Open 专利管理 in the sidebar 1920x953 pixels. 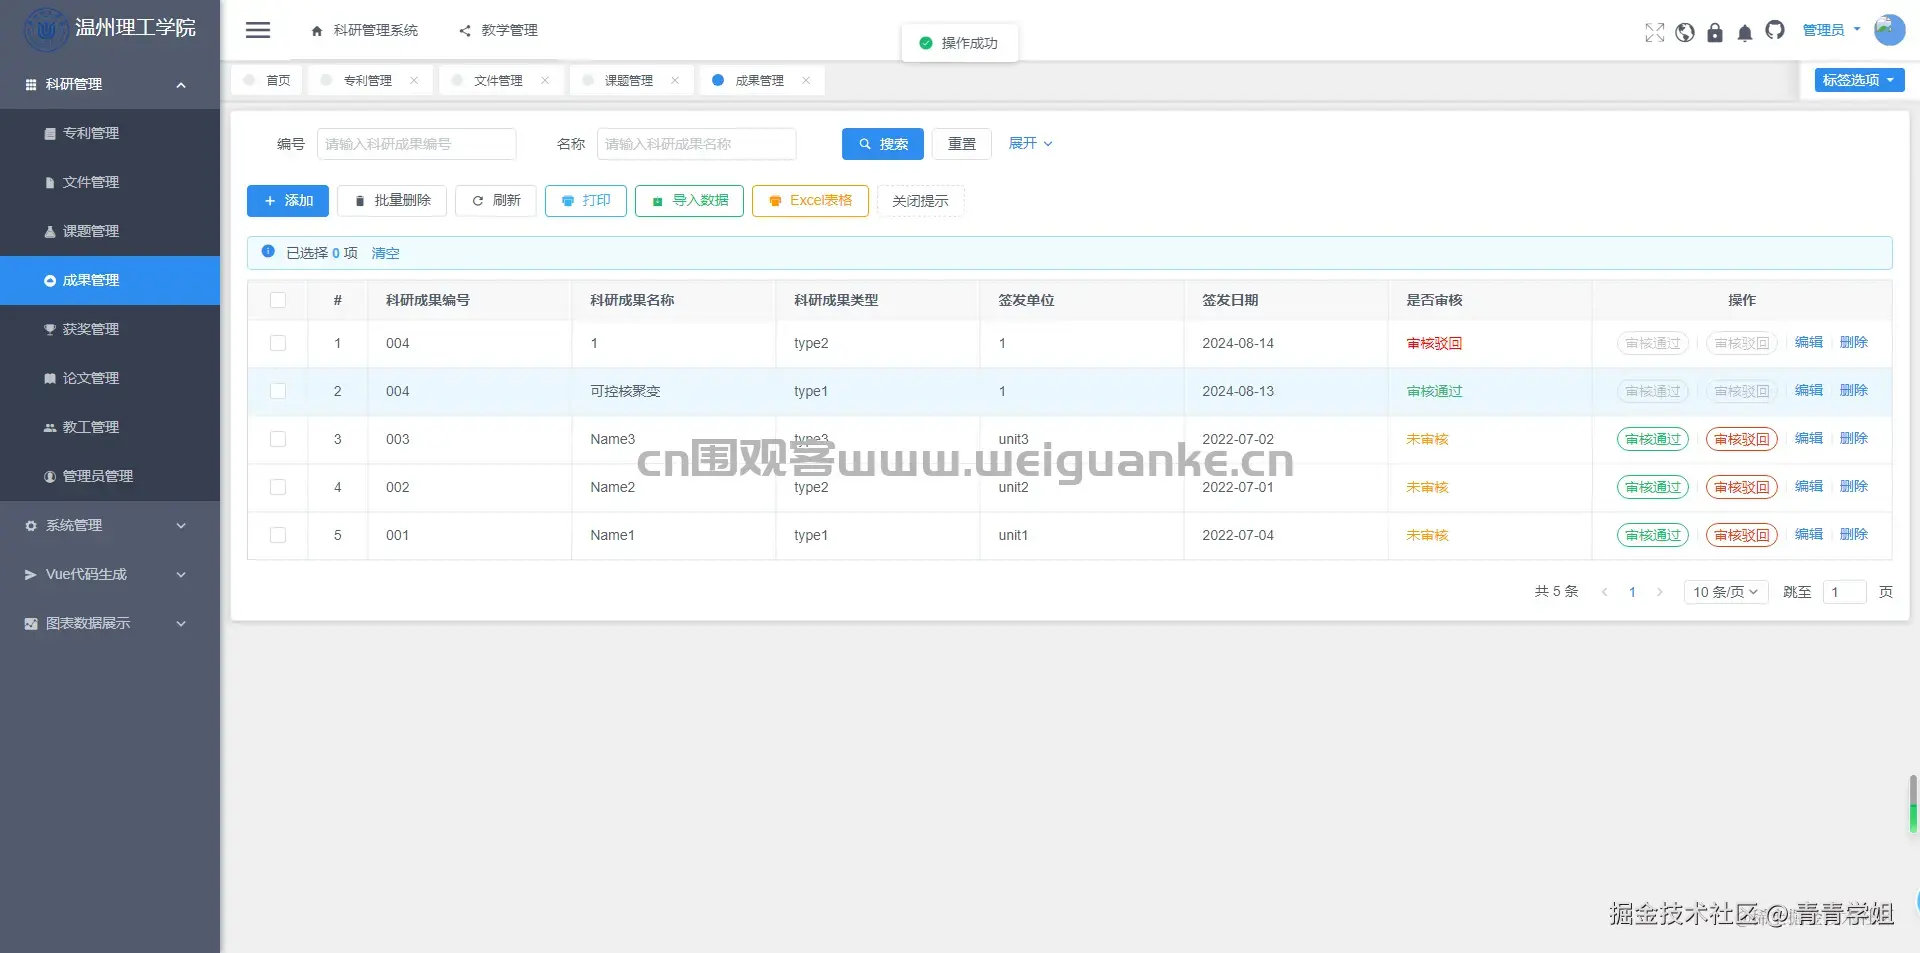pyautogui.click(x=110, y=133)
